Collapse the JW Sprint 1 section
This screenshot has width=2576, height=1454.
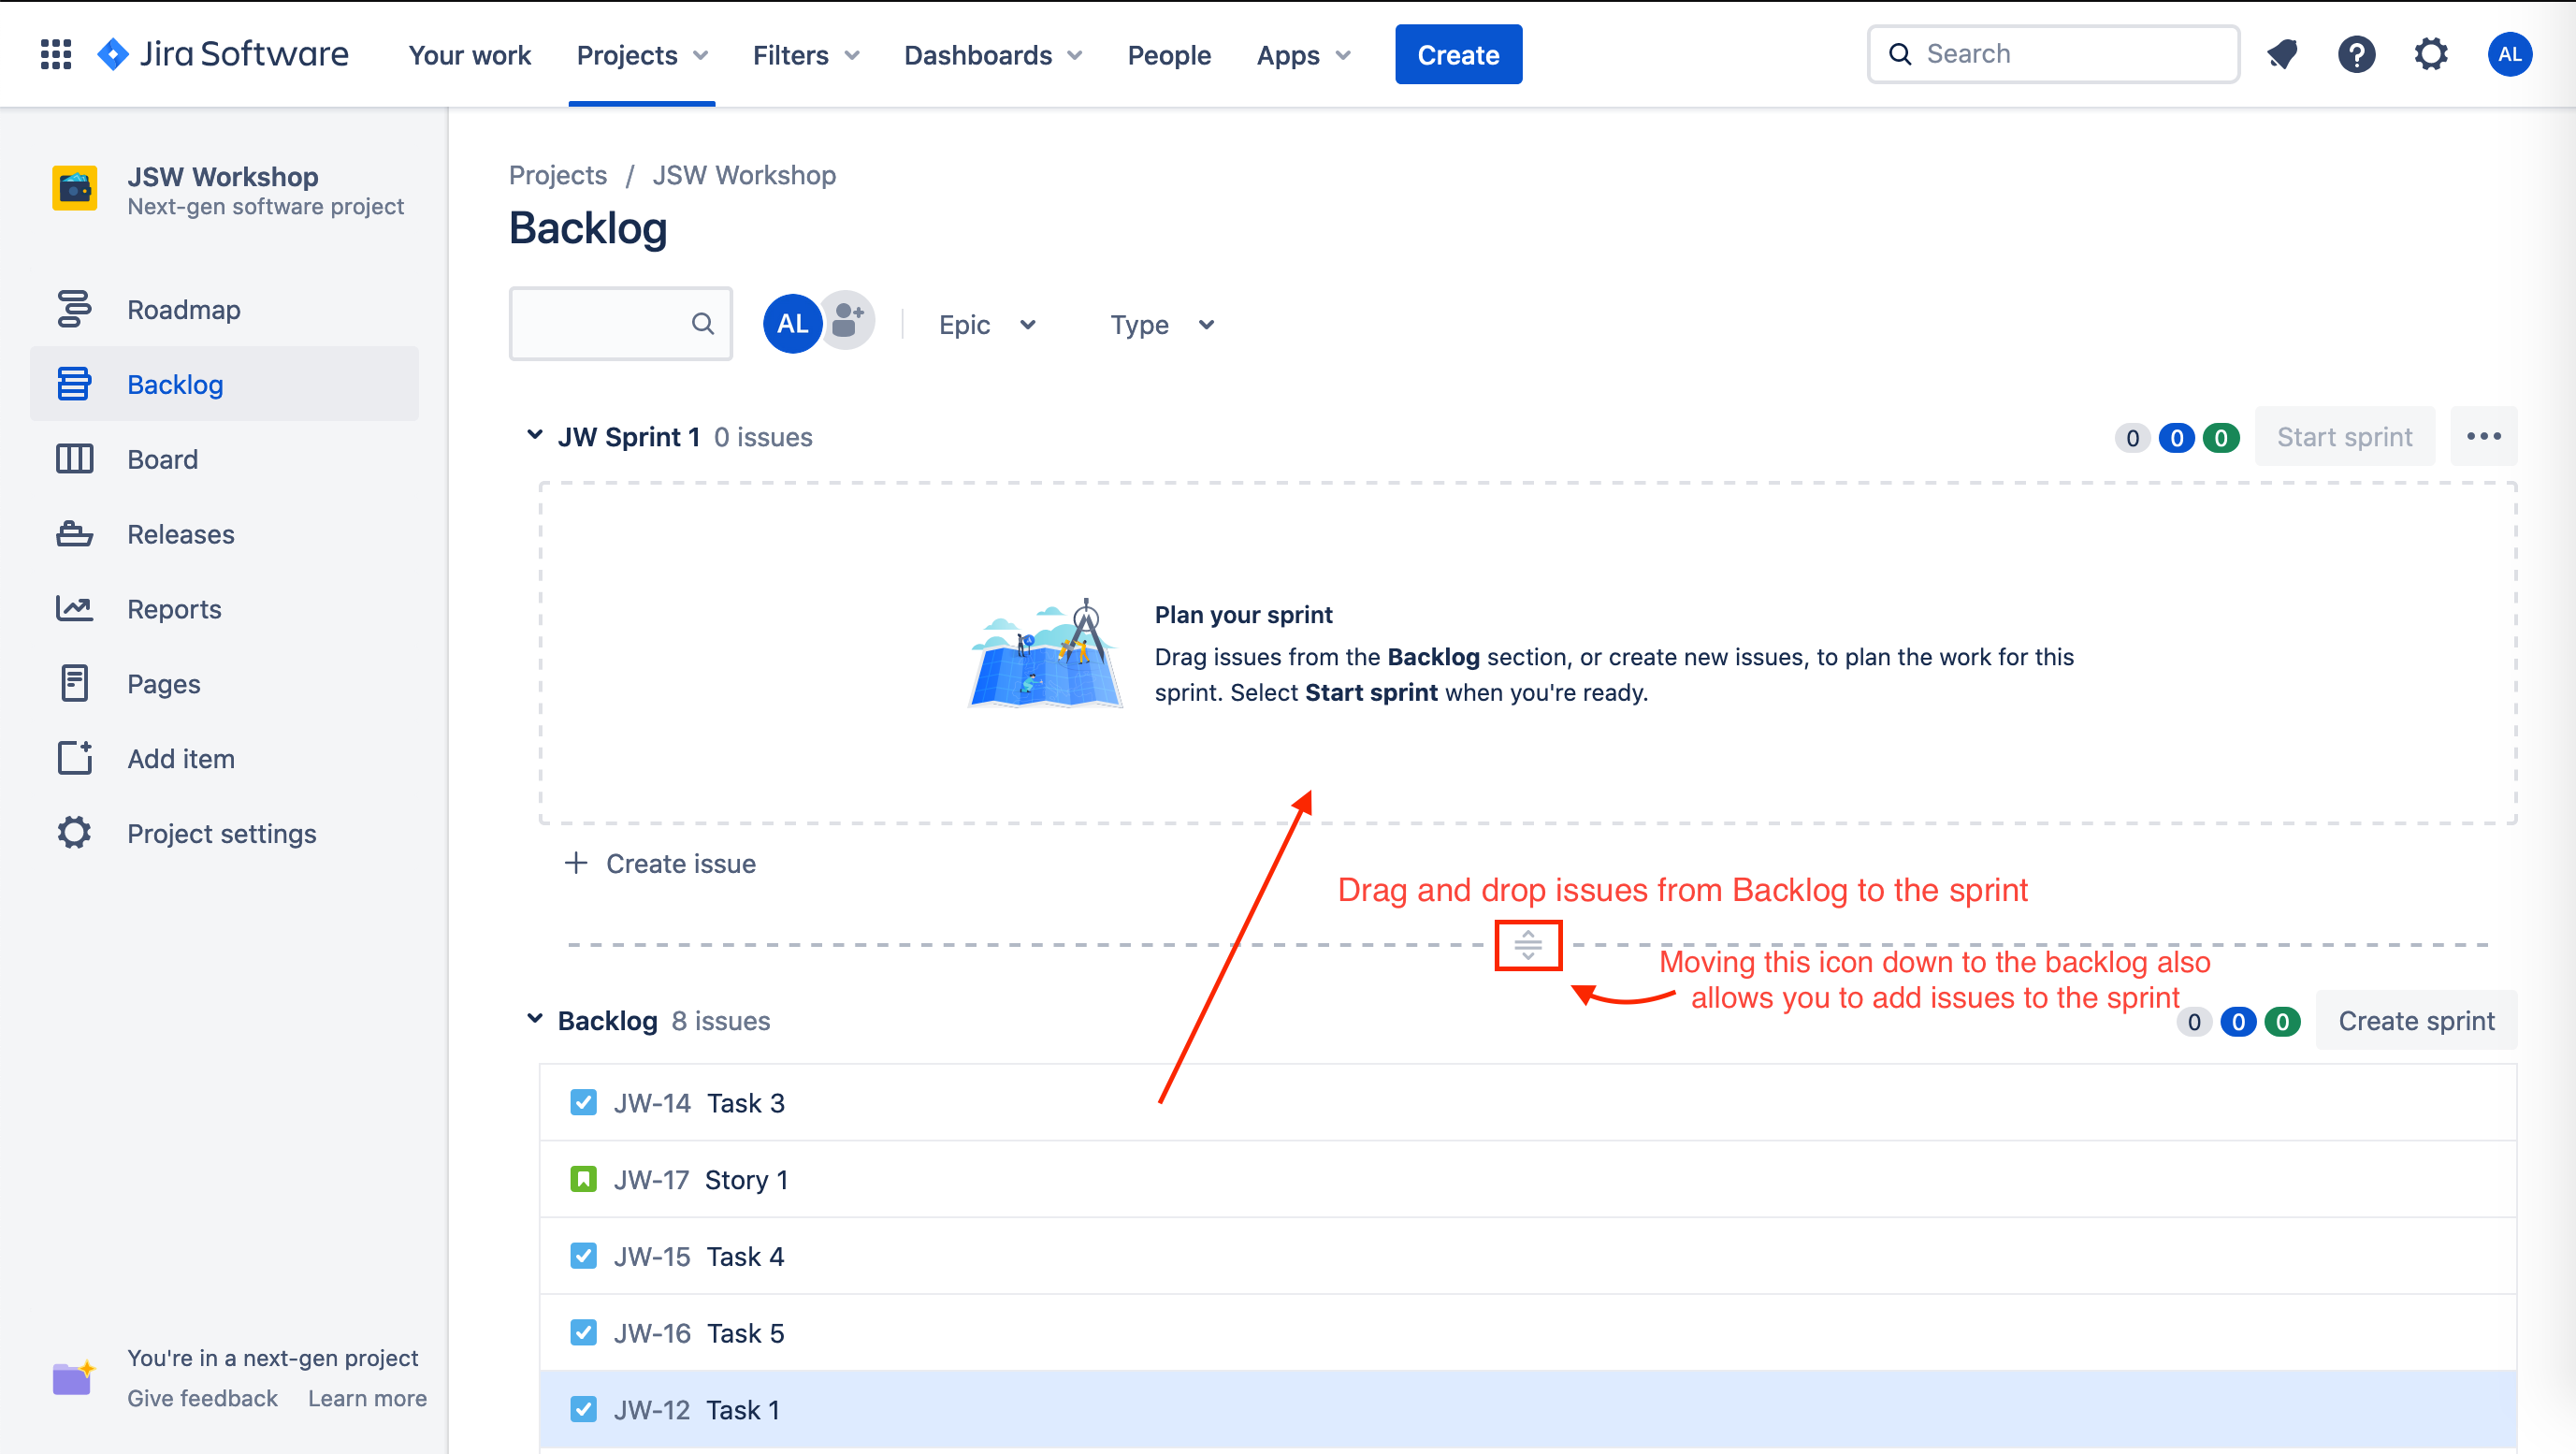pos(535,435)
